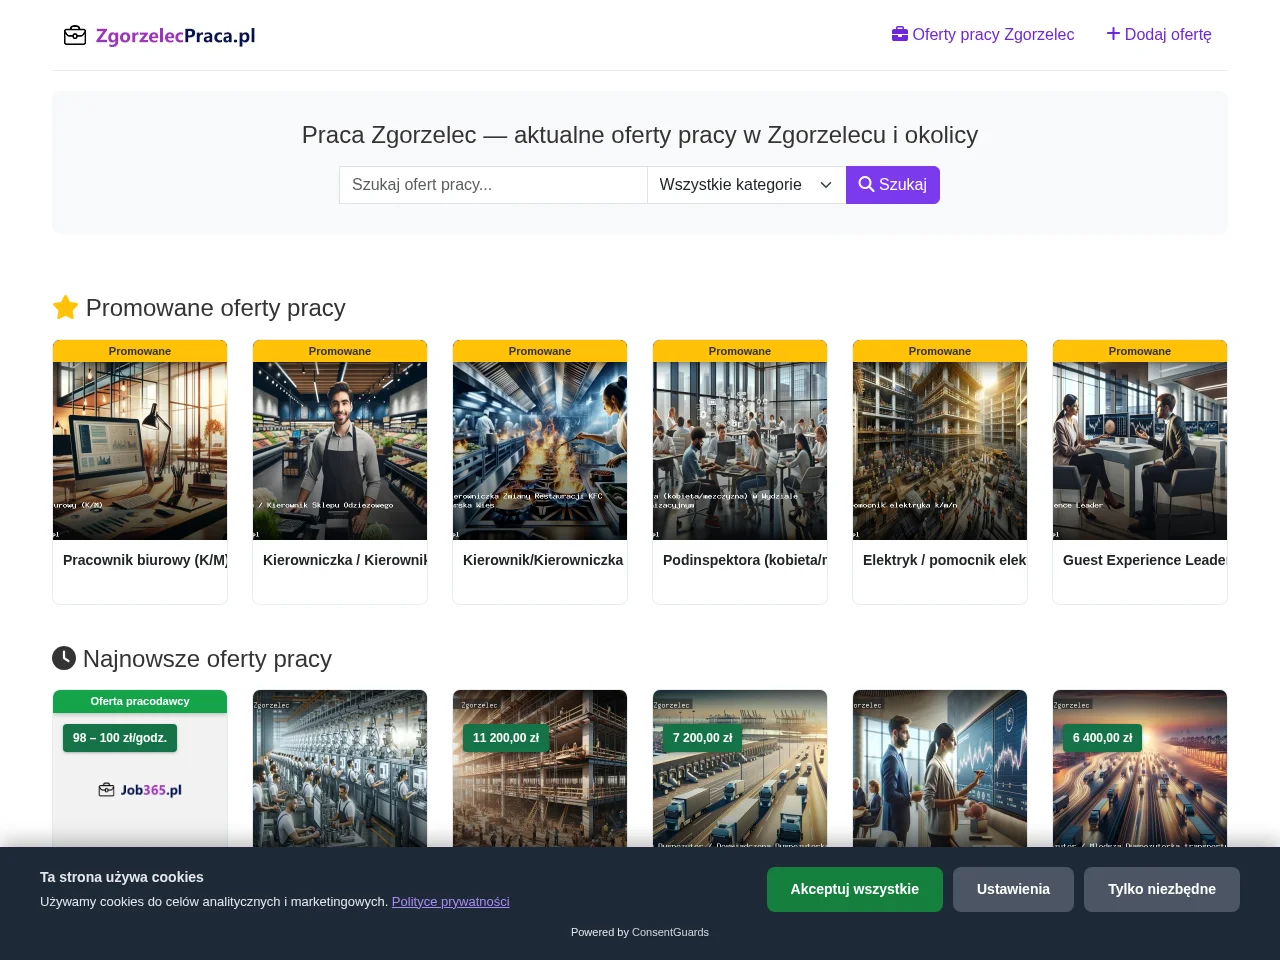This screenshot has height=960, width=1280.
Task: Click the 7 200,00 zł salary badge
Action: click(x=703, y=738)
